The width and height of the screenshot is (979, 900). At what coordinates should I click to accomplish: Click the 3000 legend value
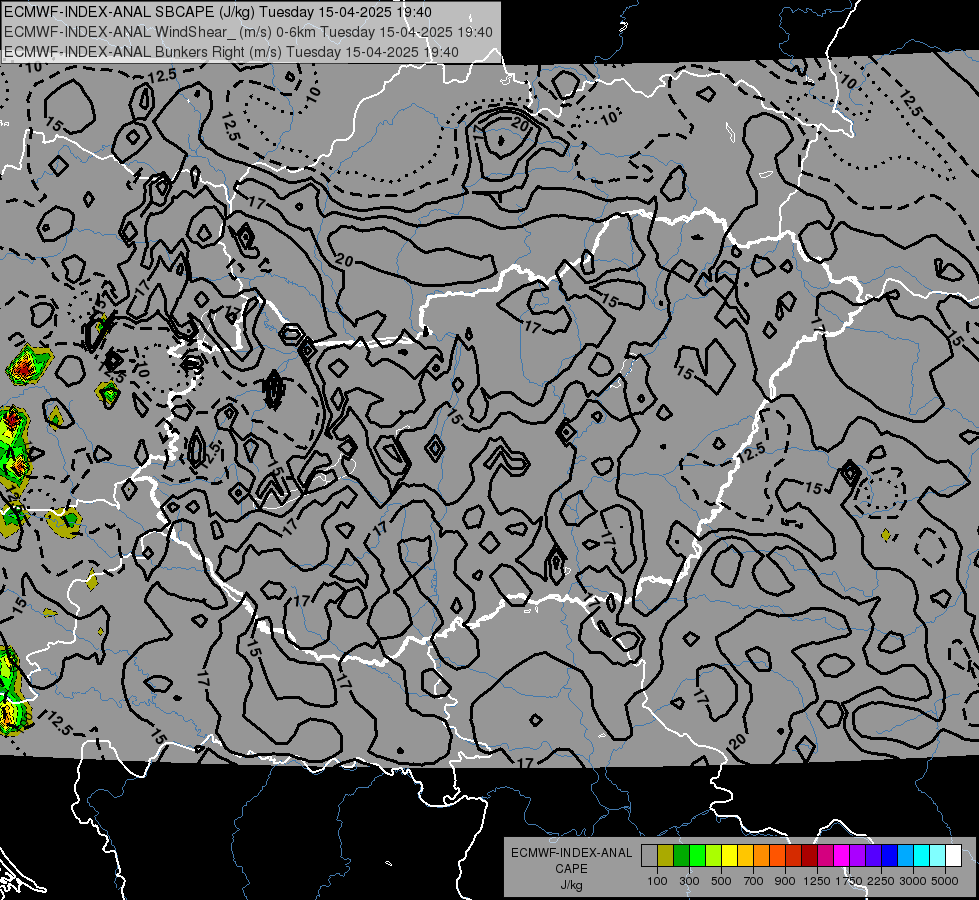click(x=913, y=881)
